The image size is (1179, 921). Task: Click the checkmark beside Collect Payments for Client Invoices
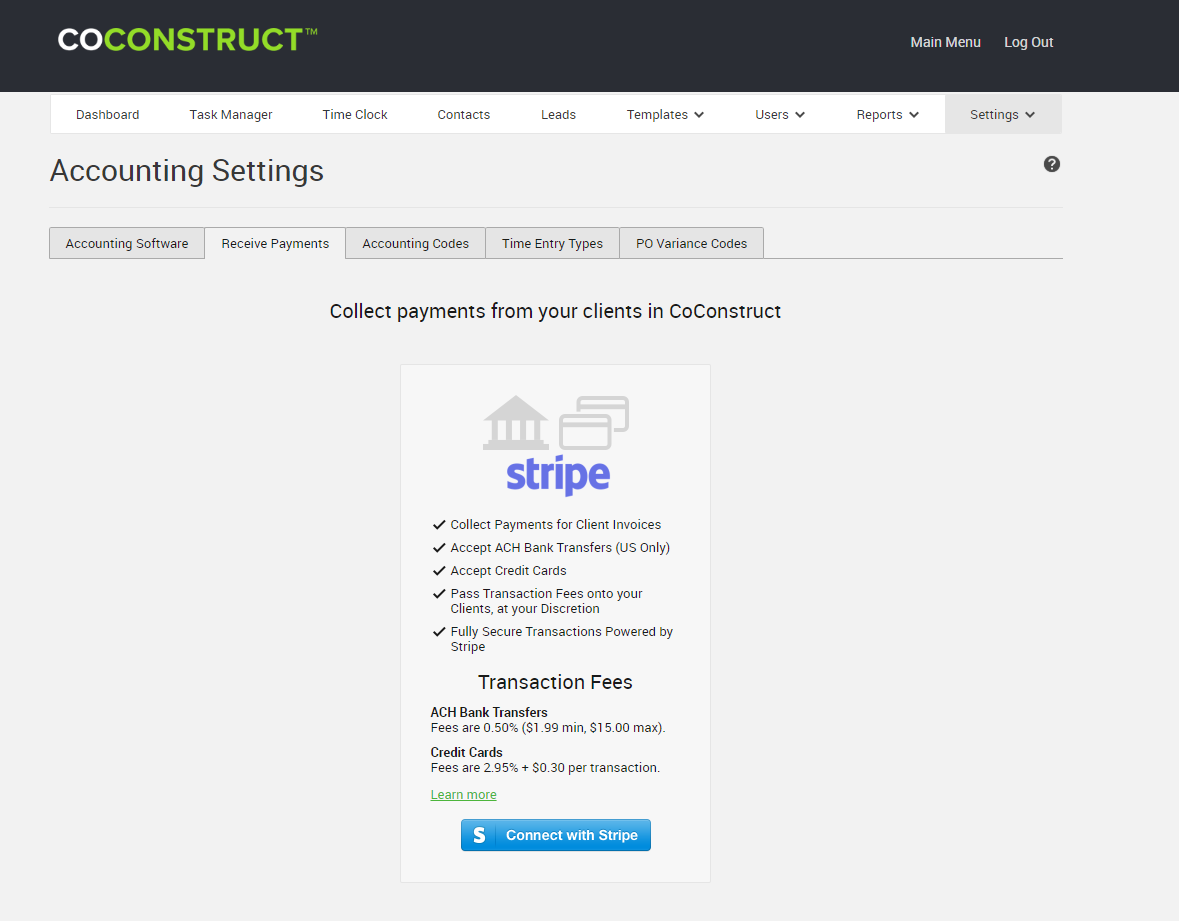440,523
